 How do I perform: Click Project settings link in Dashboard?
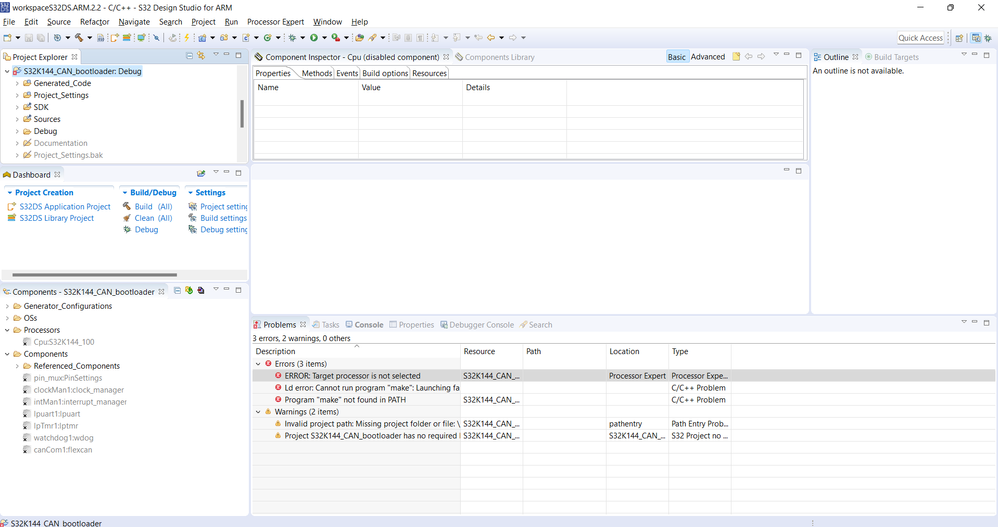point(223,206)
